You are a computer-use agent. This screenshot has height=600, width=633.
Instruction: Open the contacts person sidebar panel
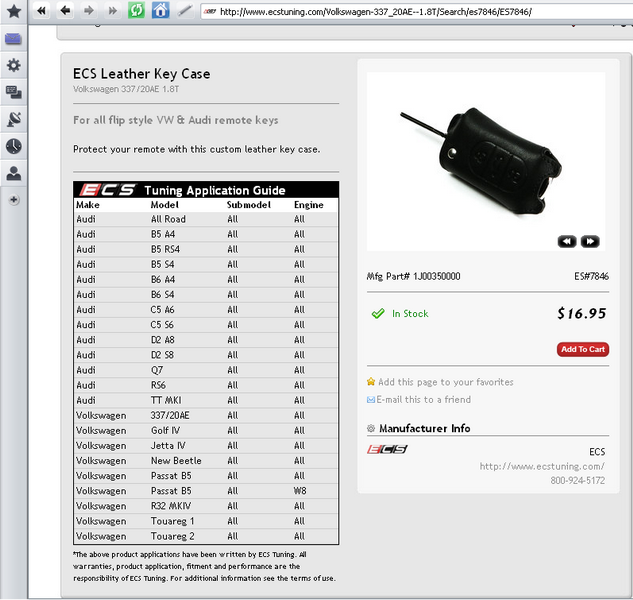point(14,173)
